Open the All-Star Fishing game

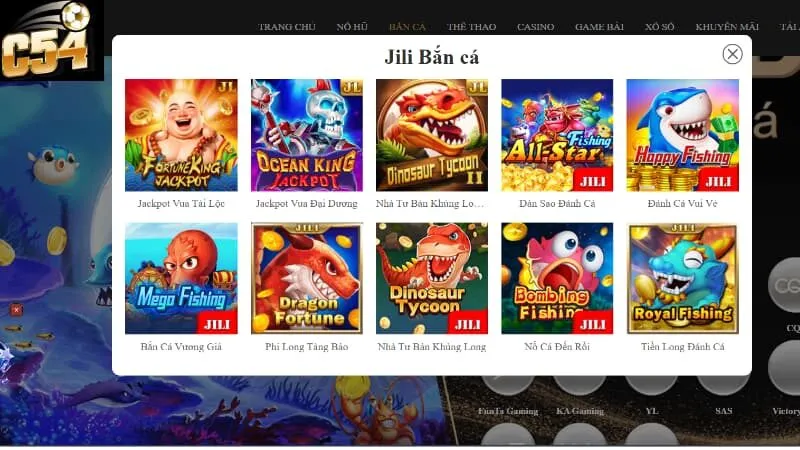tap(557, 135)
